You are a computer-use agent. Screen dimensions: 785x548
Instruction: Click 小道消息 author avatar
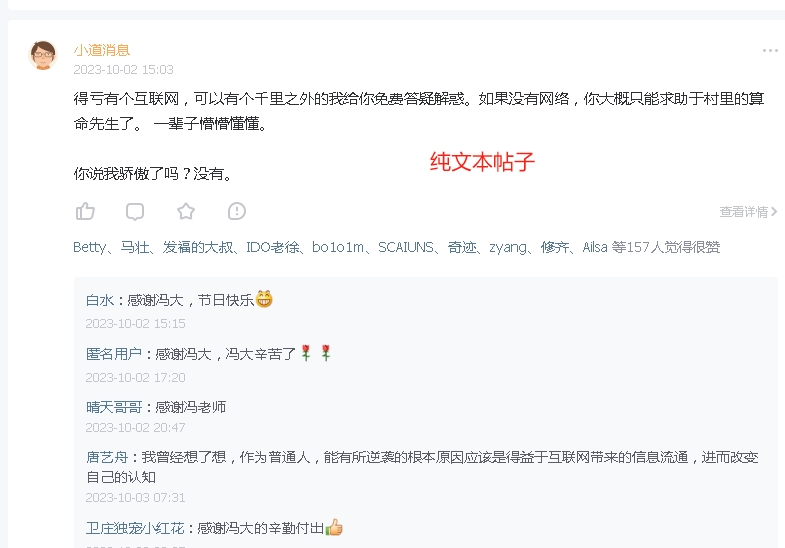[x=43, y=55]
